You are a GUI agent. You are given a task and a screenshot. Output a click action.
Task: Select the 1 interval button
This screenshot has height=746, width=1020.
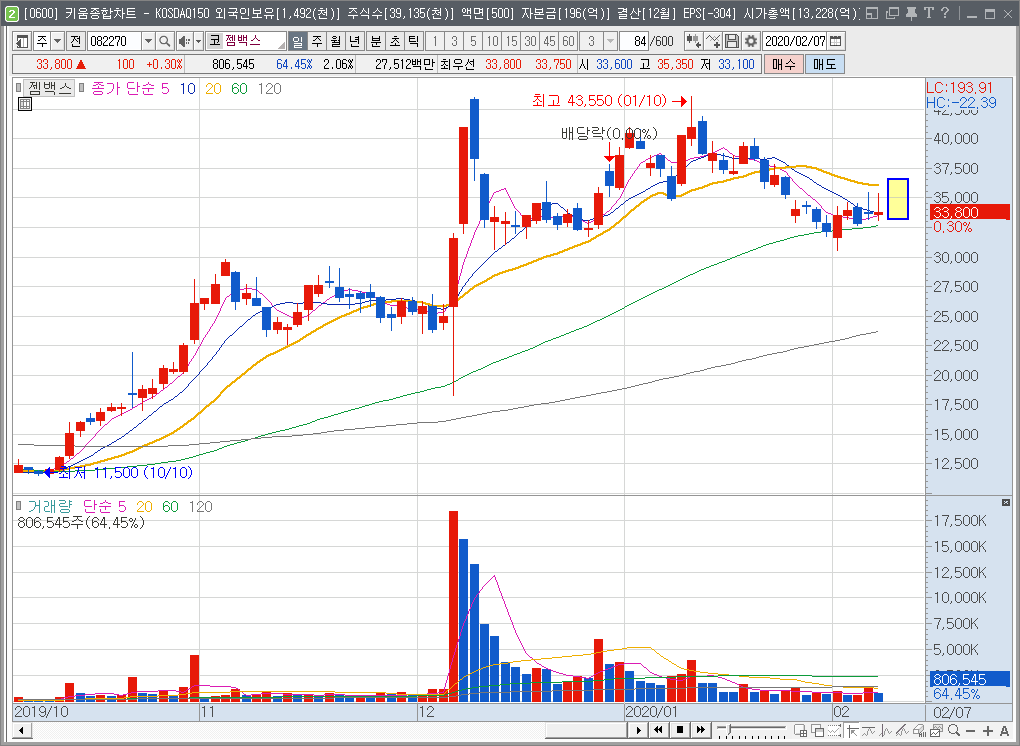click(x=435, y=42)
